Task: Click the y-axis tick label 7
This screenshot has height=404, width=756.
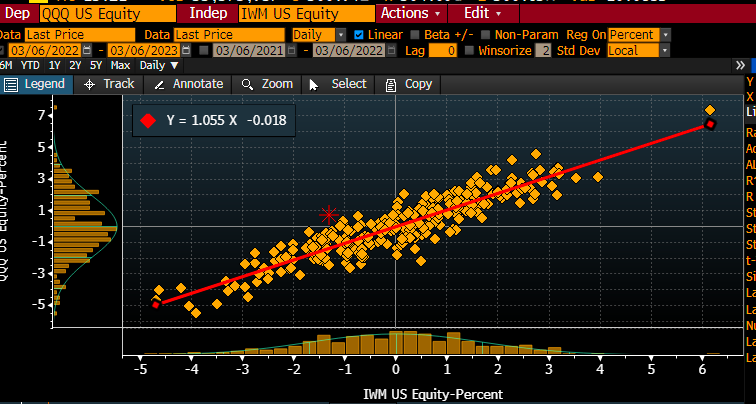Action: pyautogui.click(x=42, y=115)
